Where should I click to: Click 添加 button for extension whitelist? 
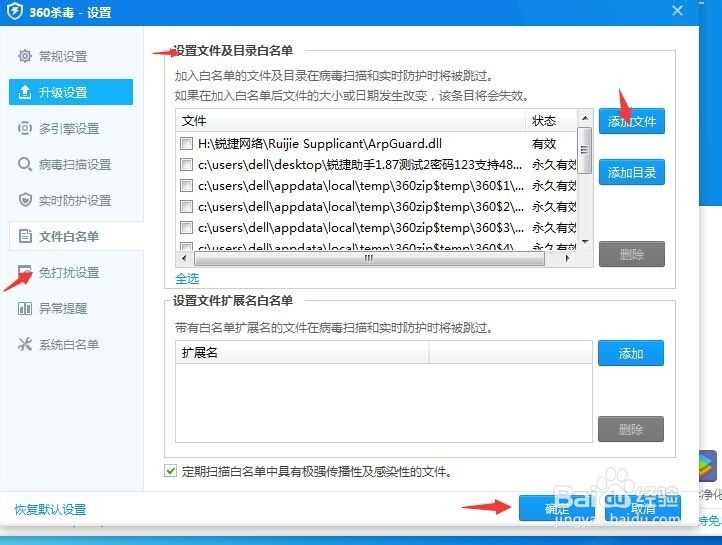(x=631, y=353)
